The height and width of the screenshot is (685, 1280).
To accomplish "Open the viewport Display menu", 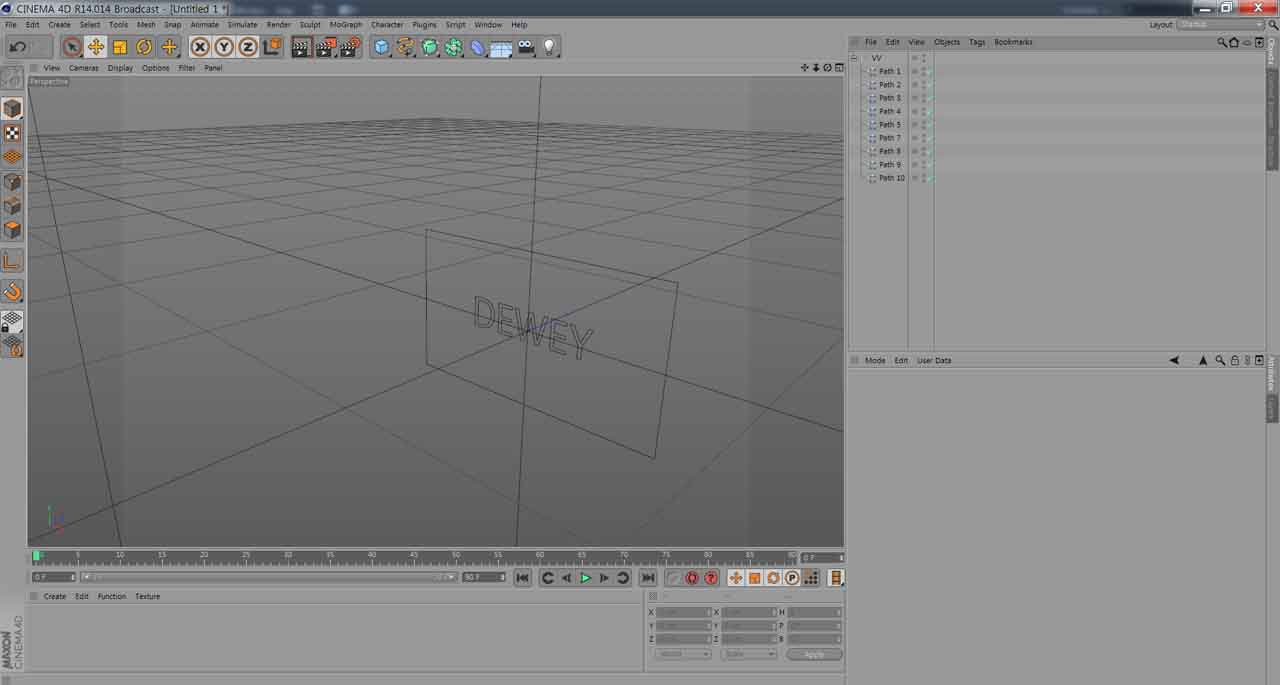I will (120, 68).
